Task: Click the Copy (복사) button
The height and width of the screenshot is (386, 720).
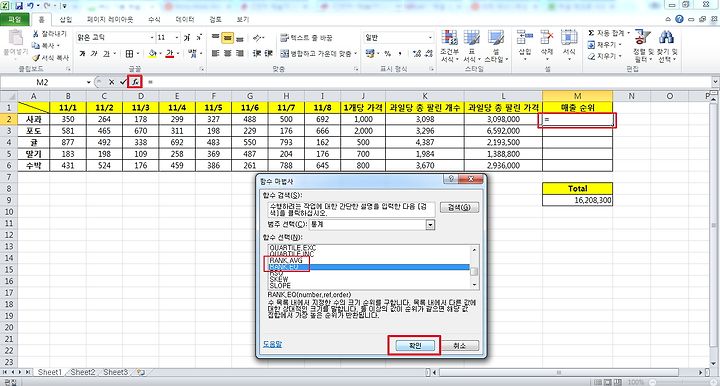Action: (46, 45)
